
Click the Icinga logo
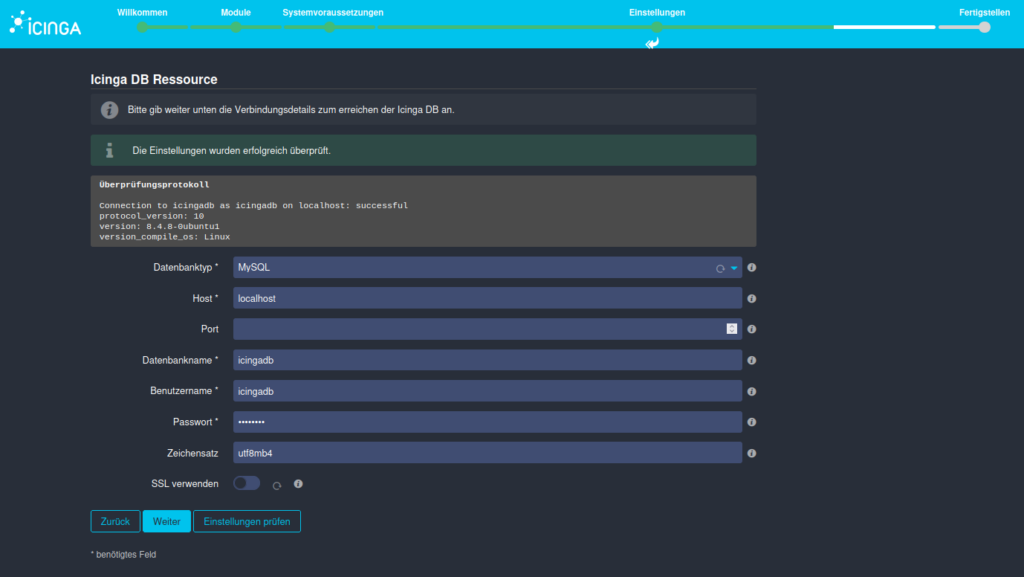click(45, 23)
